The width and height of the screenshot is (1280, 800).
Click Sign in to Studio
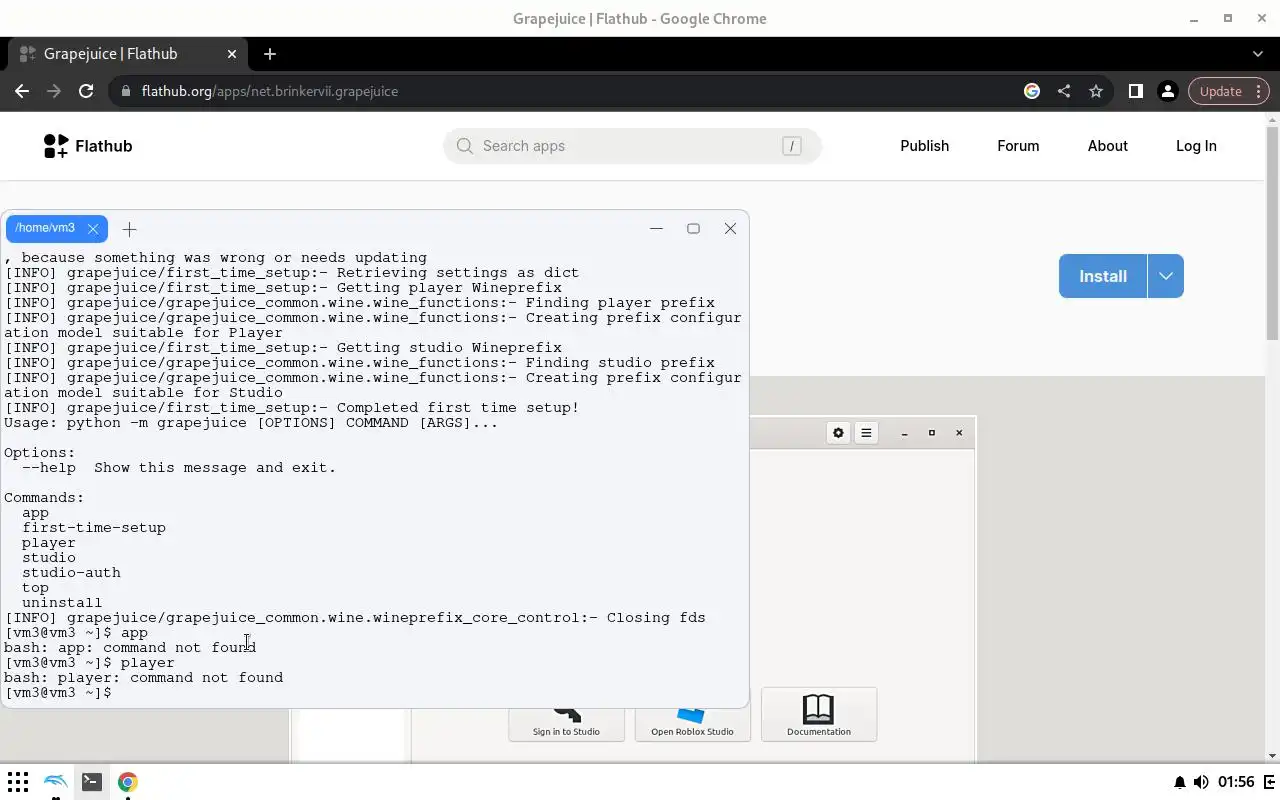click(566, 724)
